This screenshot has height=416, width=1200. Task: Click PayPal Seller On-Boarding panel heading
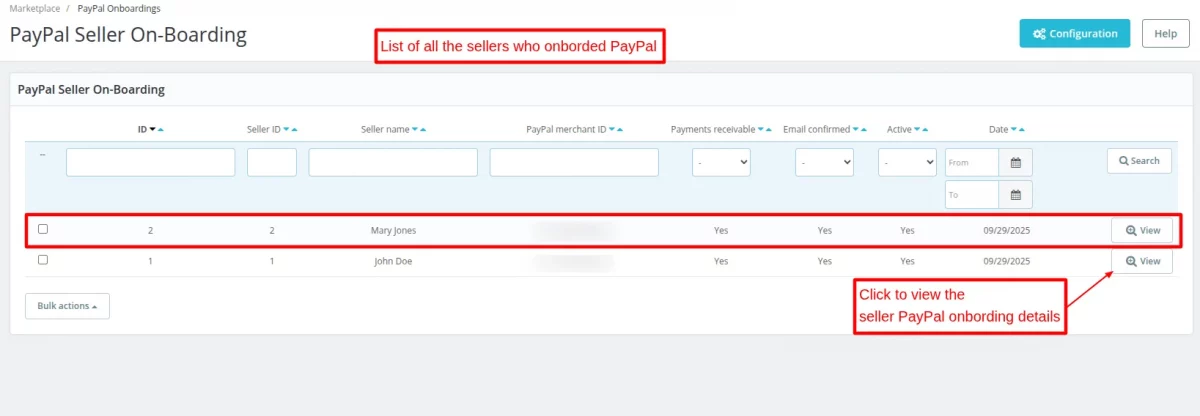[91, 89]
